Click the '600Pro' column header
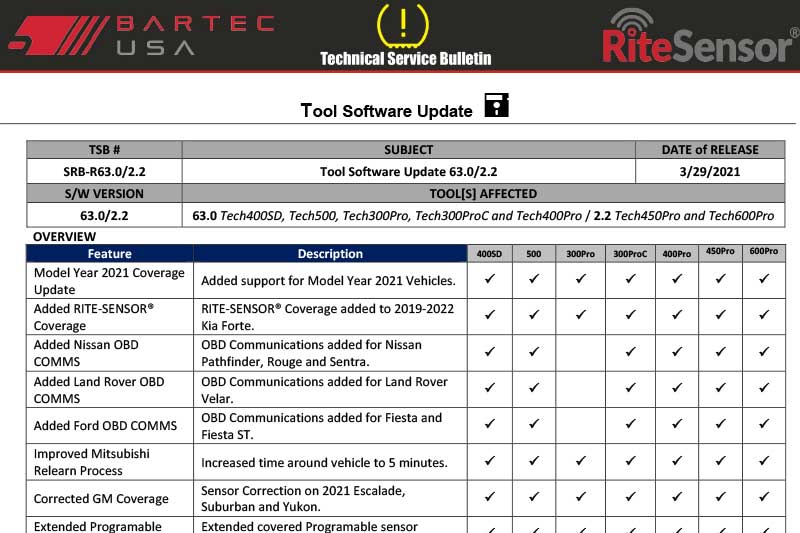800x533 pixels. [764, 252]
